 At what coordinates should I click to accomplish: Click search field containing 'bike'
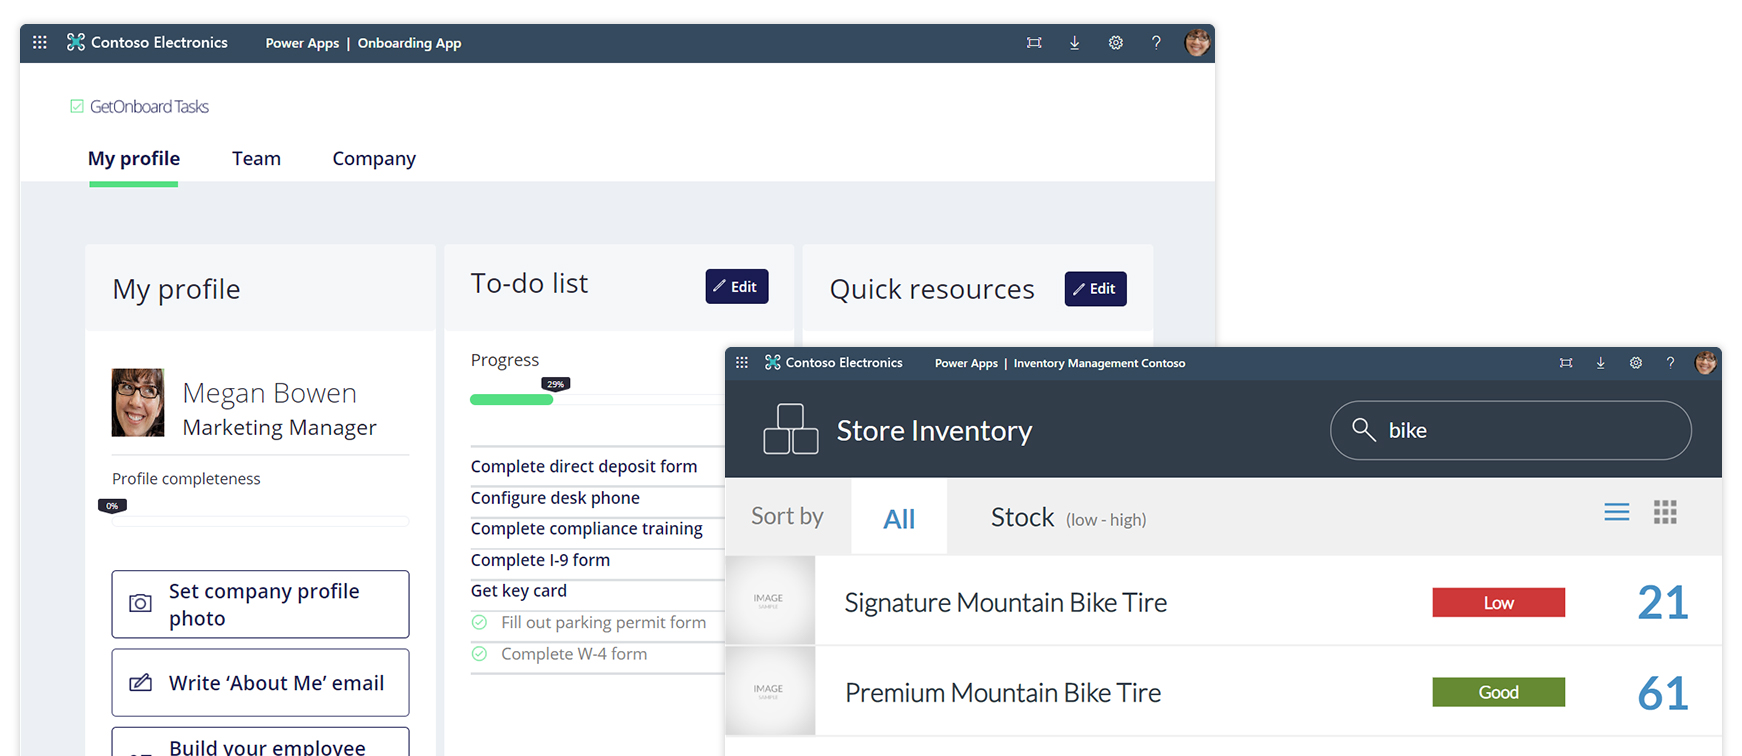click(x=1510, y=430)
